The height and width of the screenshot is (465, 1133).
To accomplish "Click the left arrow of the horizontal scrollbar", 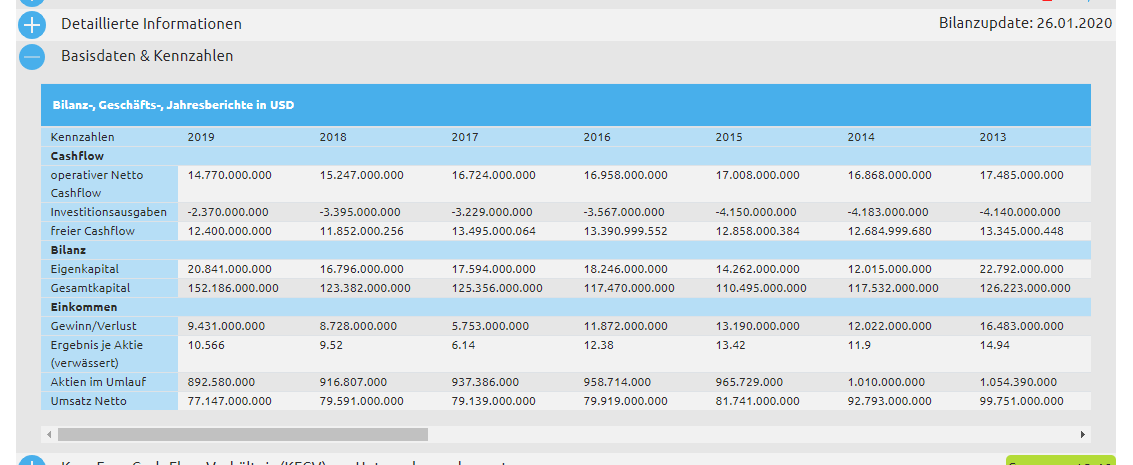I will (49, 435).
